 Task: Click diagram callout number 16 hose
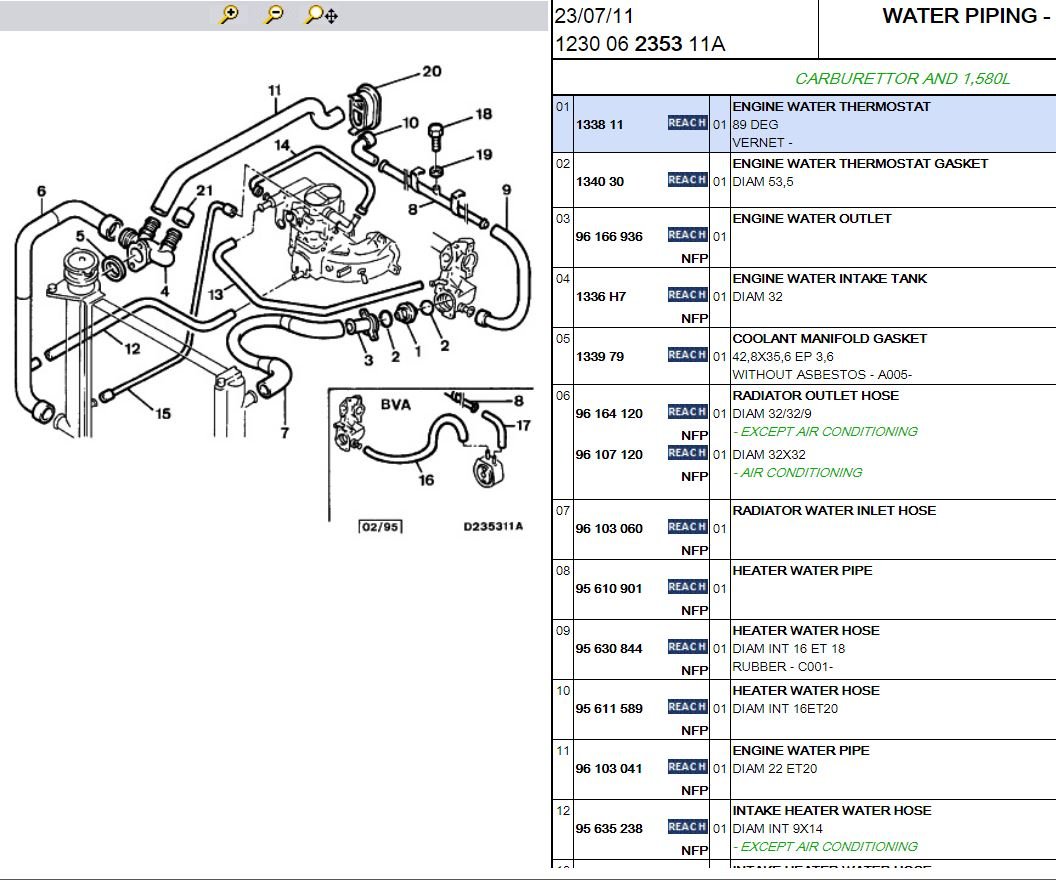(426, 479)
